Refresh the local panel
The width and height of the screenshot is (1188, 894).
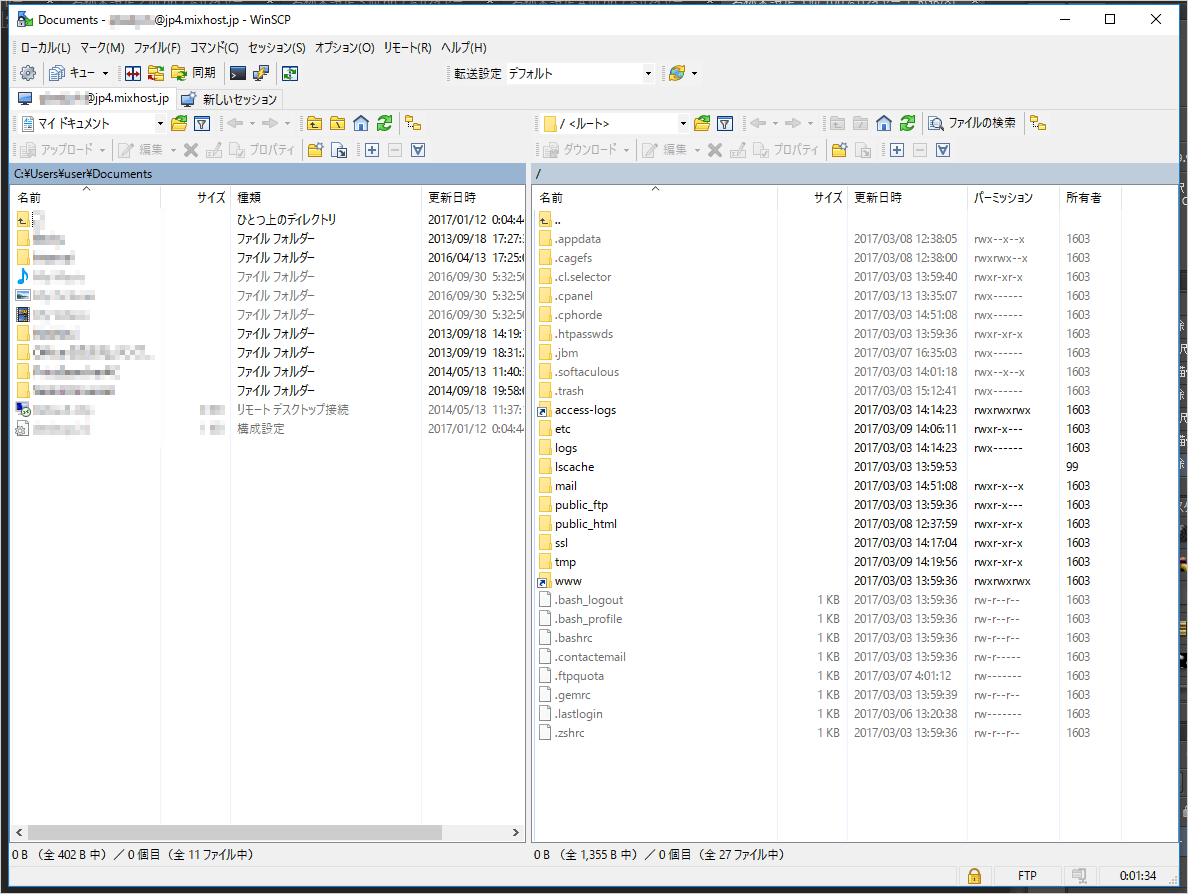tap(385, 123)
